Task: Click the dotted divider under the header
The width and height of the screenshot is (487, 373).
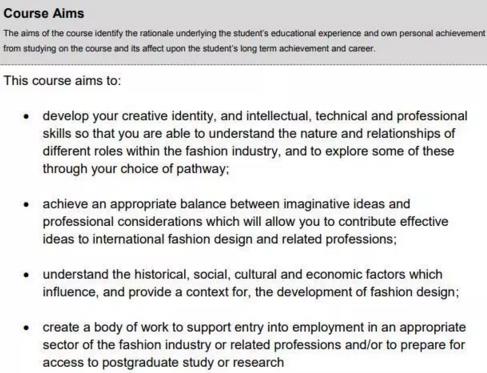Action: pyautogui.click(x=243, y=65)
